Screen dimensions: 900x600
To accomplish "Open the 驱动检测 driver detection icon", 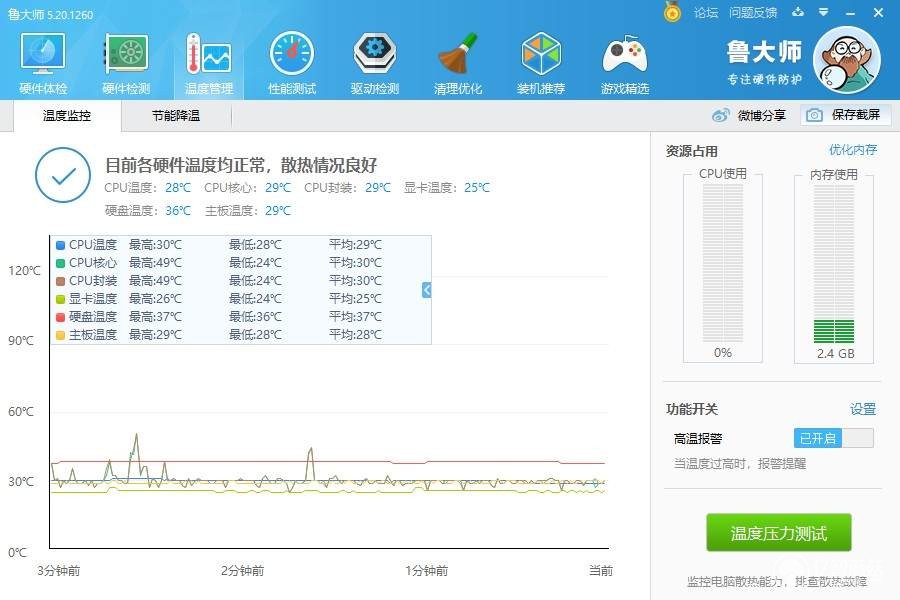I will click(x=374, y=55).
